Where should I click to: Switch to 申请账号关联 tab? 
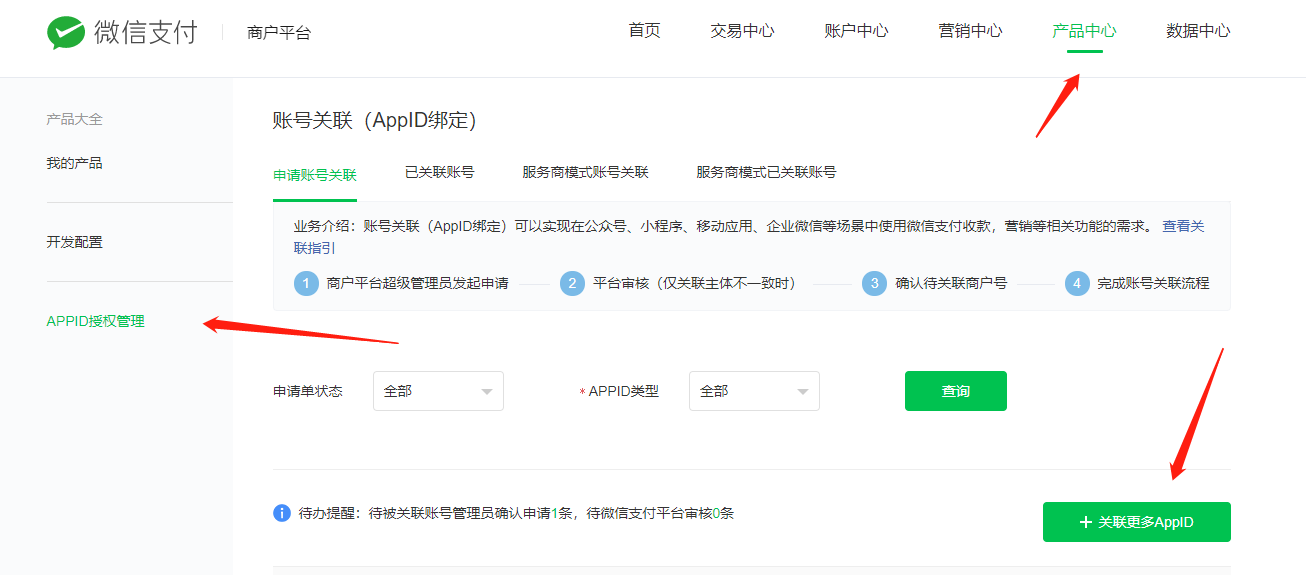tap(315, 174)
